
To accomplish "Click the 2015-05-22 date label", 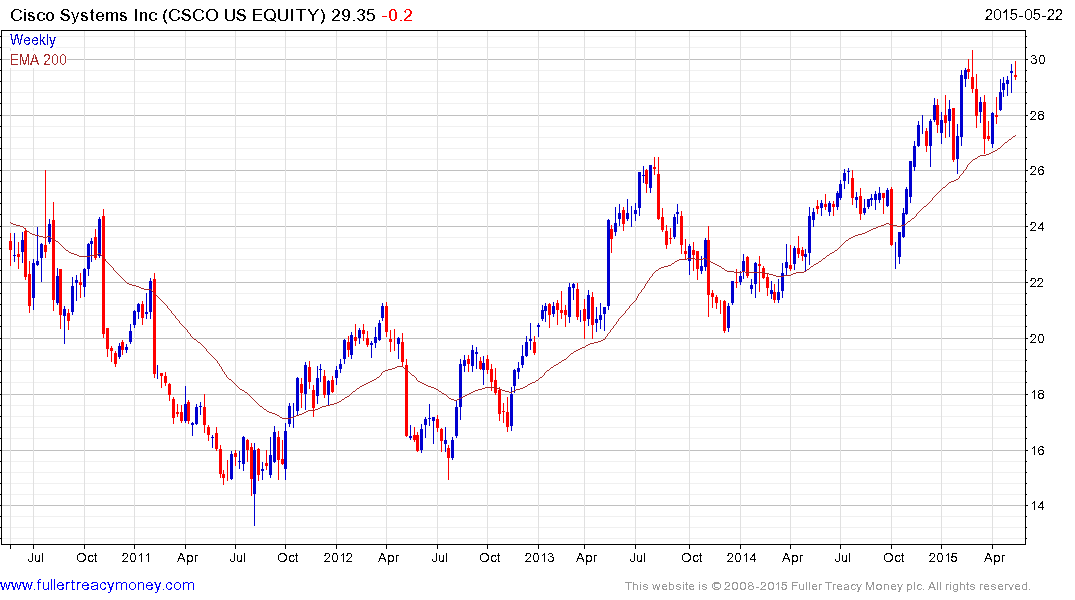I will coord(1023,15).
